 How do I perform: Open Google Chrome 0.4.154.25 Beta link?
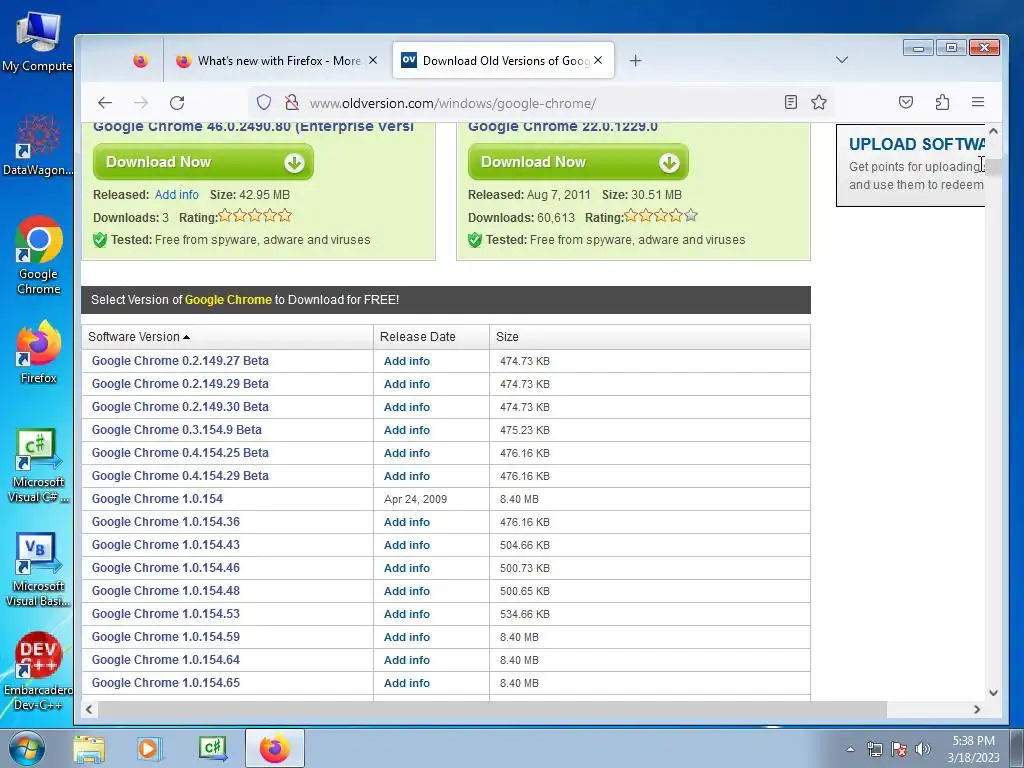point(180,453)
